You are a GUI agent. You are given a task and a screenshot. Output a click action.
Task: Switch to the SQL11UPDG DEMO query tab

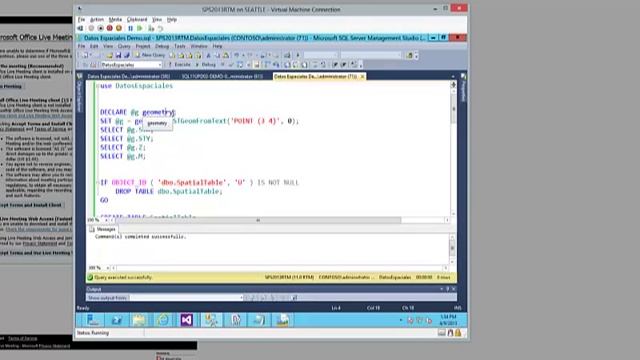point(222,76)
